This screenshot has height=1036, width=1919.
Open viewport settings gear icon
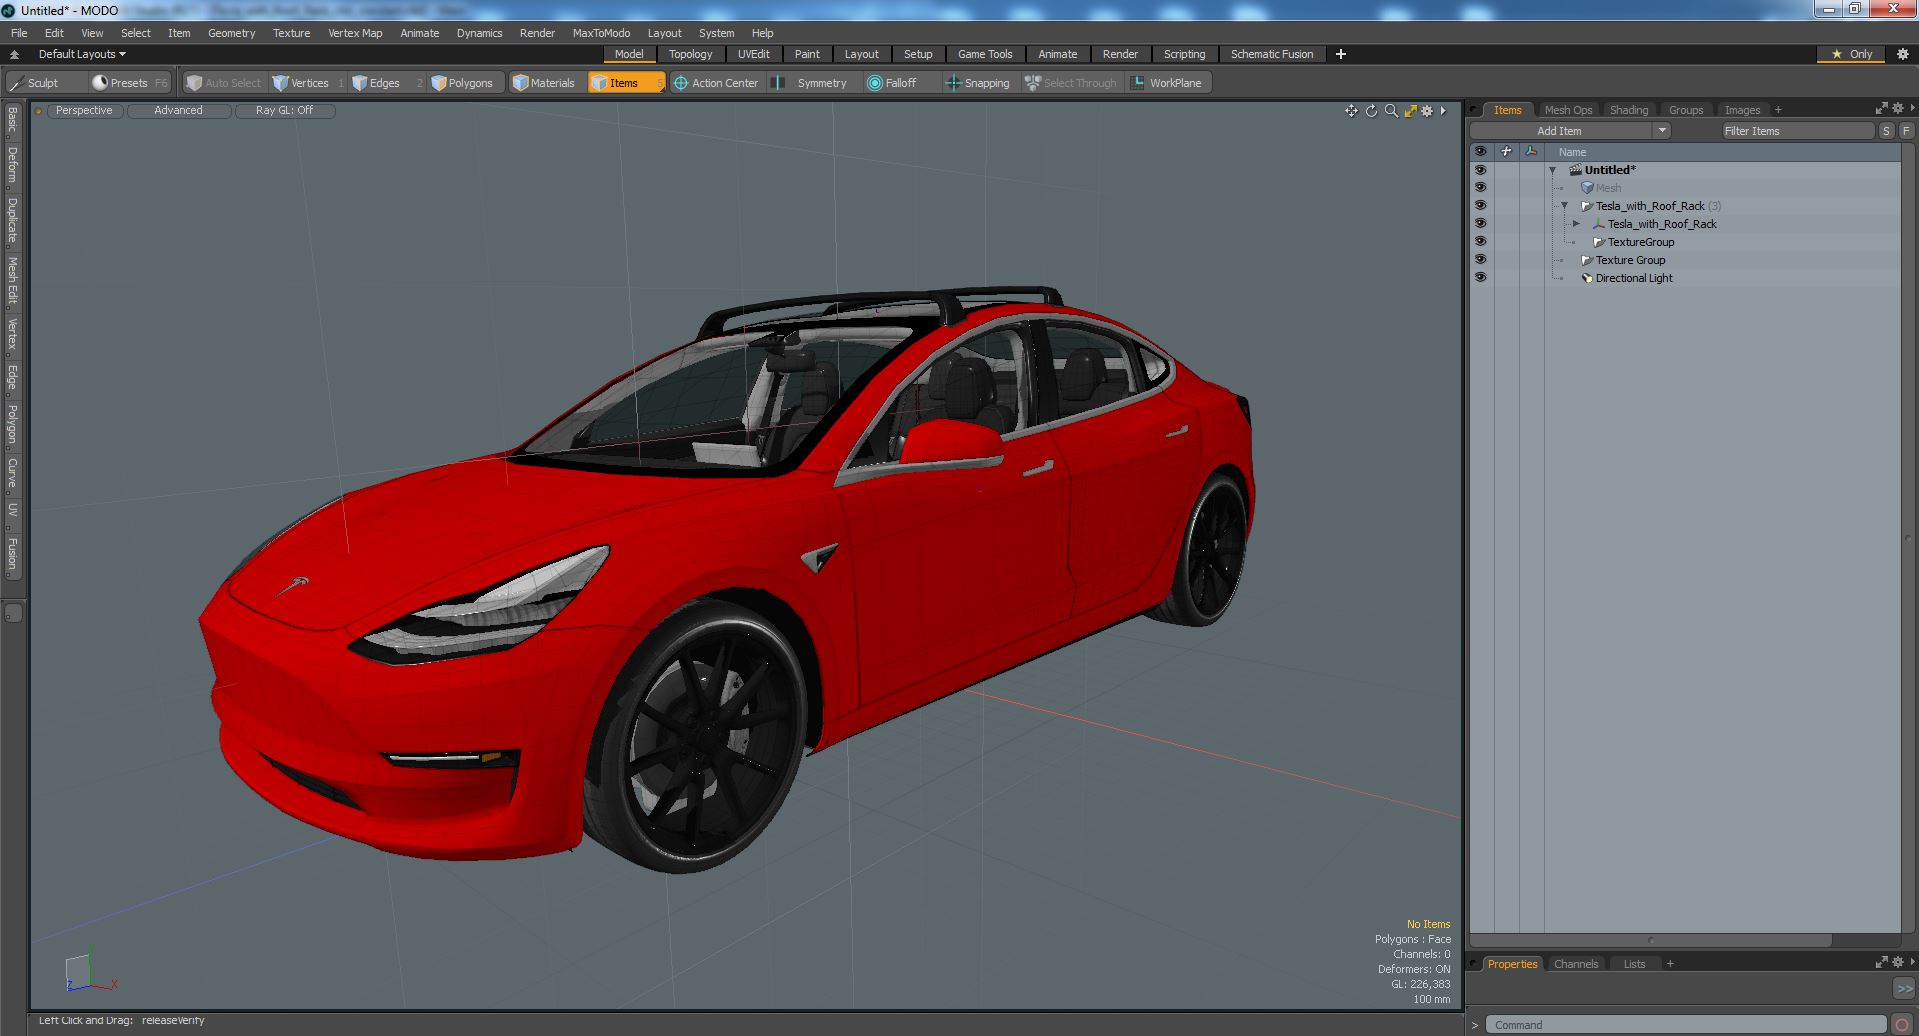[x=1428, y=111]
